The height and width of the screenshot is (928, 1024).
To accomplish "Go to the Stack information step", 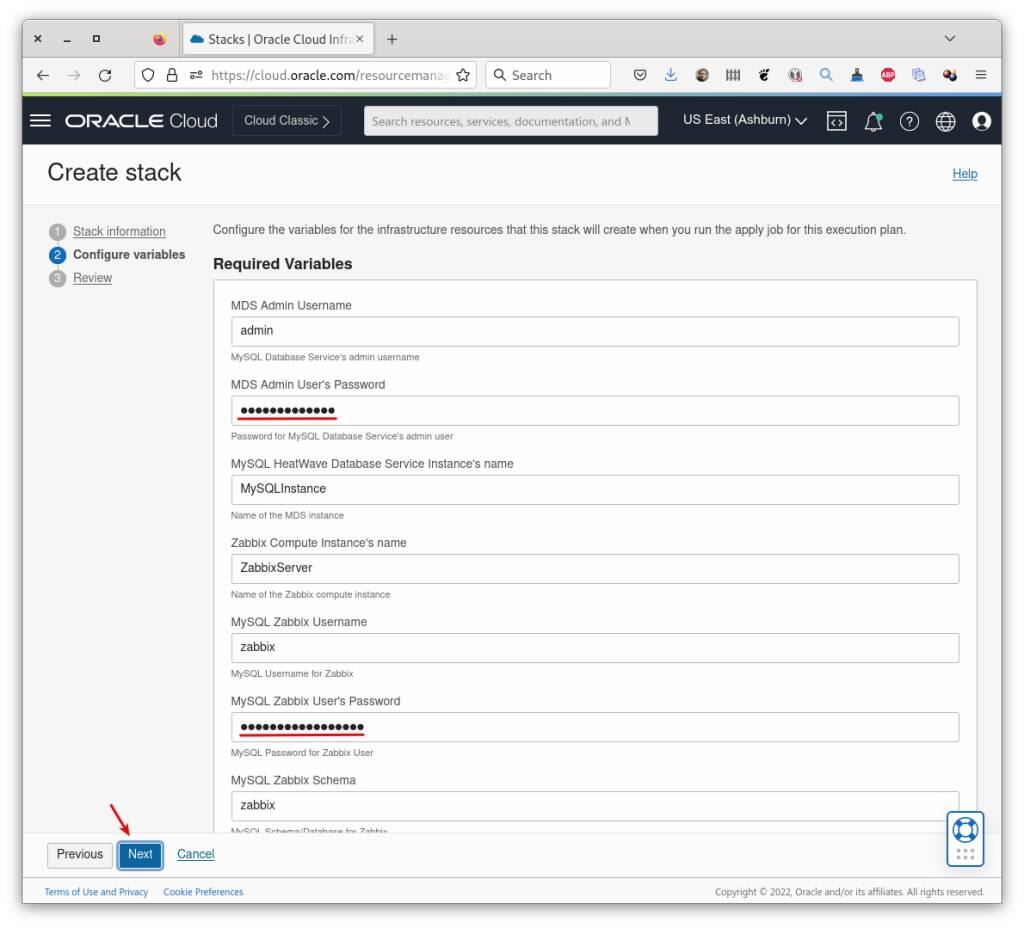I will coord(119,231).
